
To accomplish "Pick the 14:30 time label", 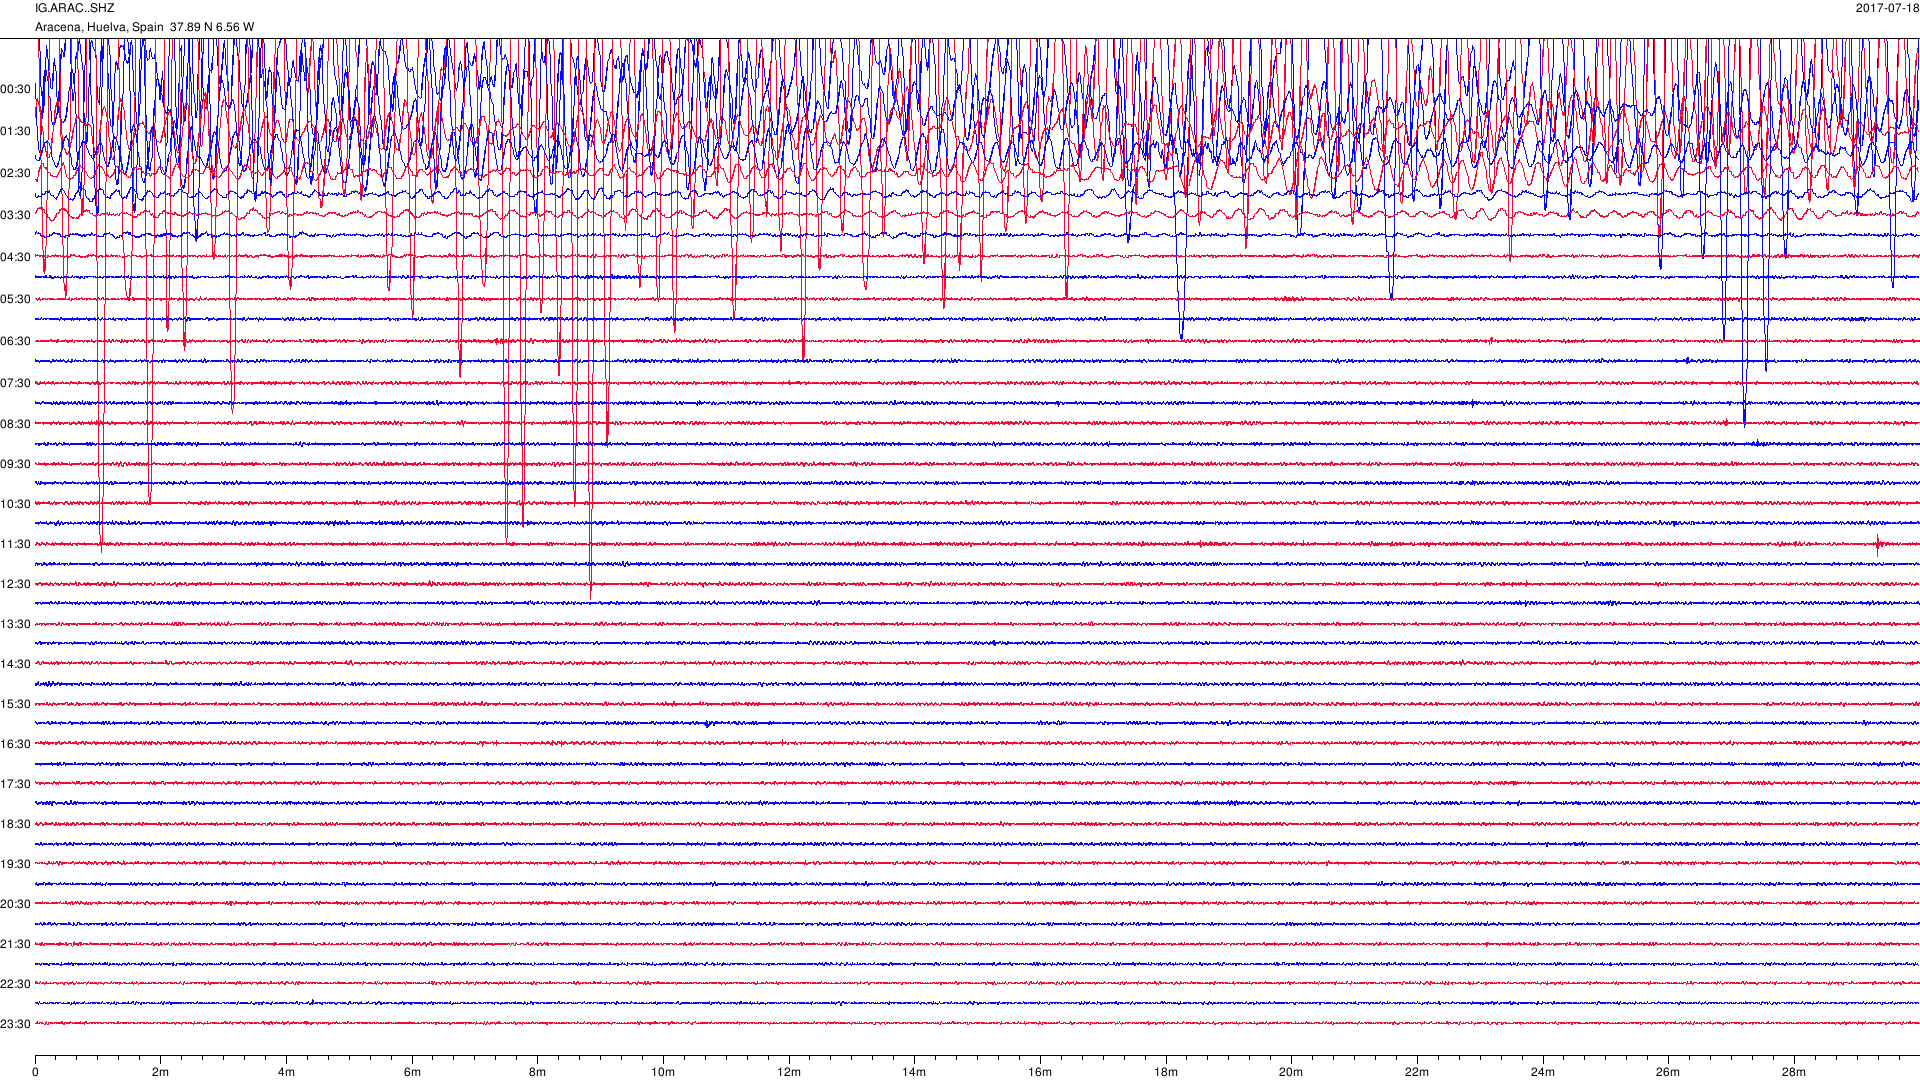I will click(15, 664).
